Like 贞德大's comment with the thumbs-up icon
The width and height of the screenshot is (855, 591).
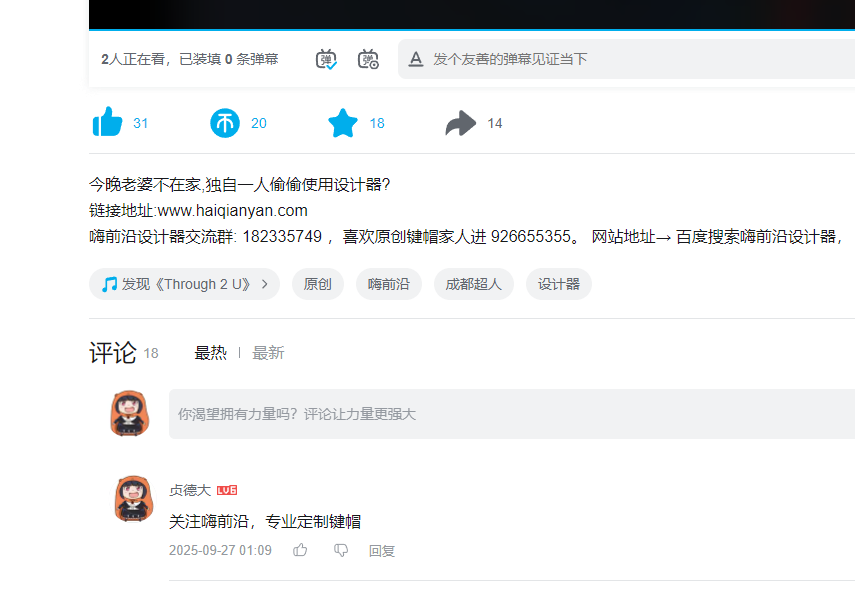click(x=300, y=550)
